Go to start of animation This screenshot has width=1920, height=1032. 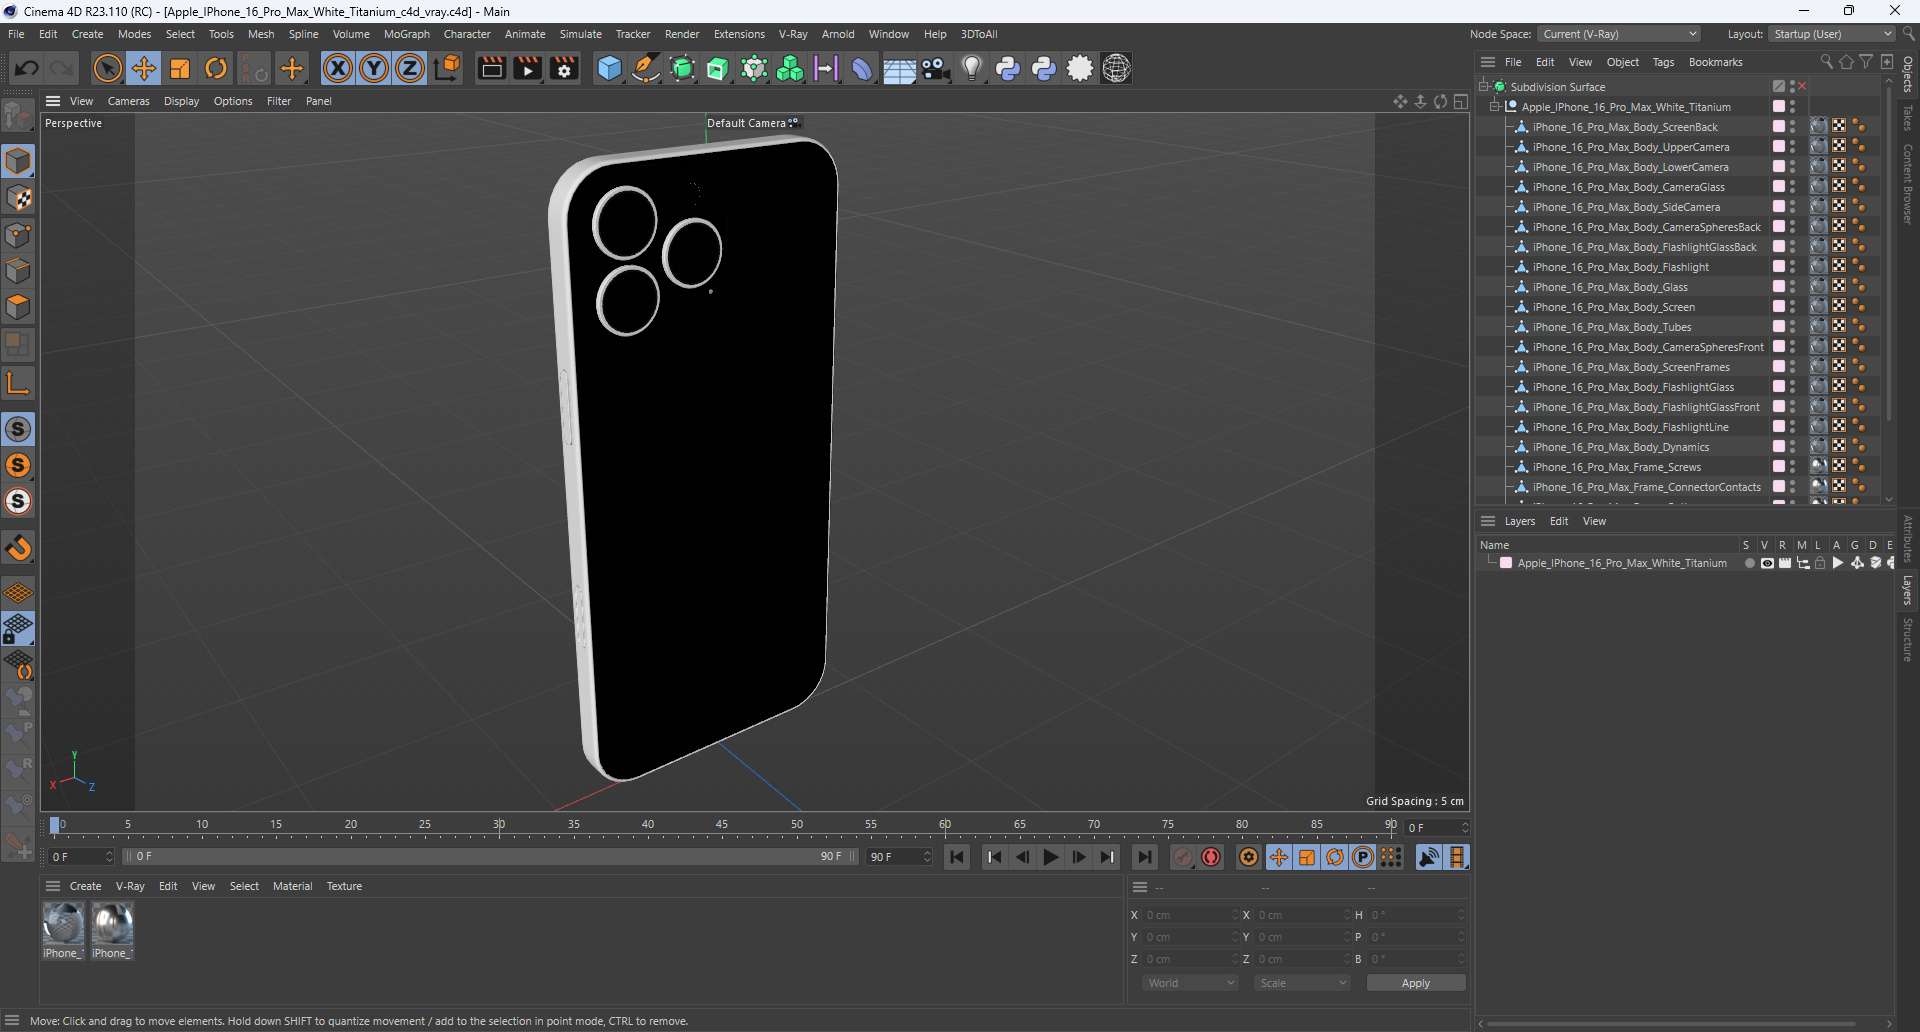tap(957, 857)
